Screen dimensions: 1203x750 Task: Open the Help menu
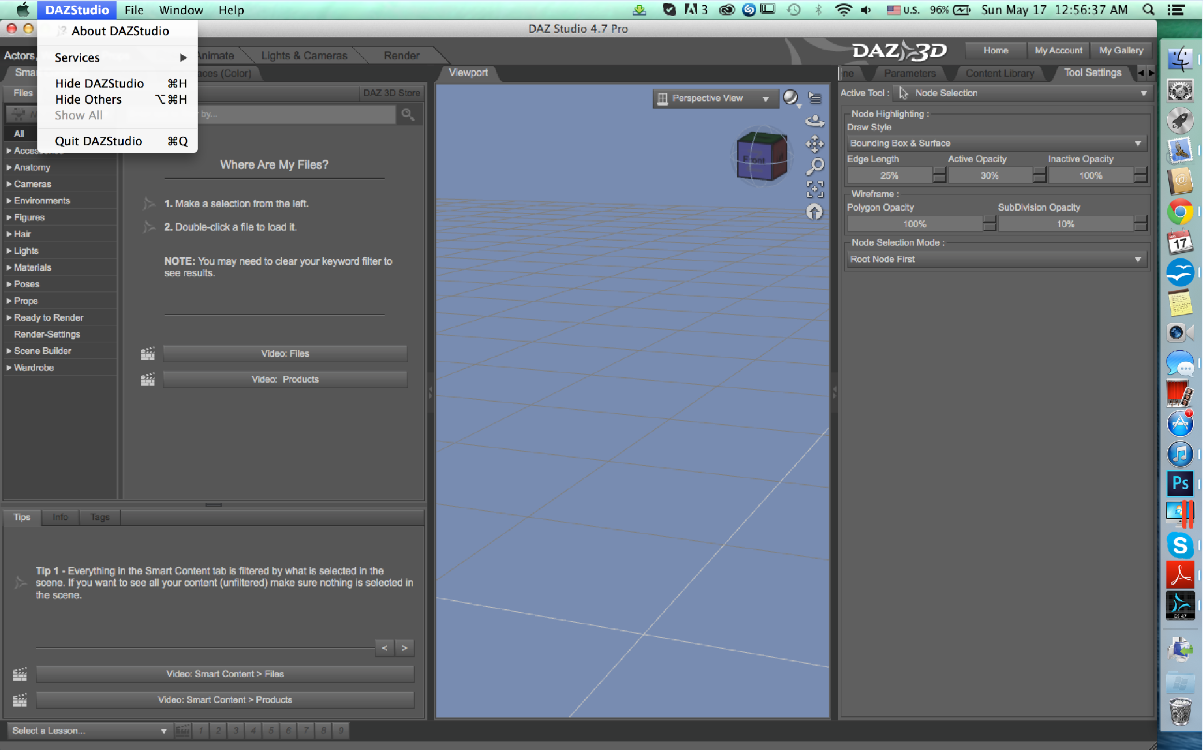231,10
